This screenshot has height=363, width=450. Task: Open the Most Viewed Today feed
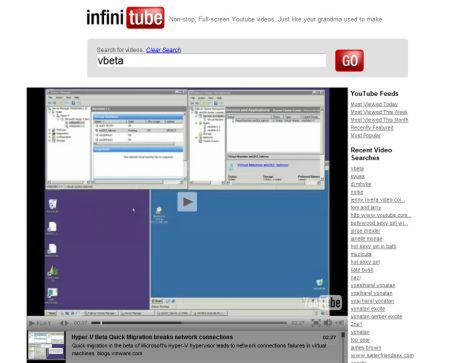coord(374,104)
